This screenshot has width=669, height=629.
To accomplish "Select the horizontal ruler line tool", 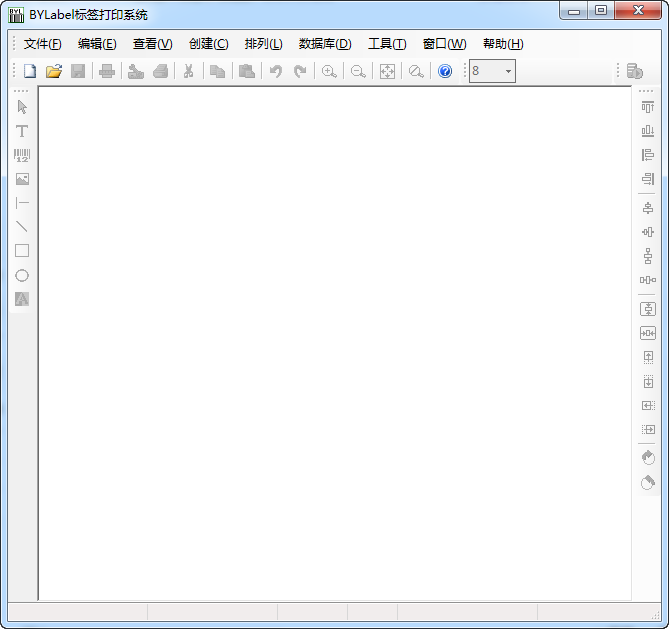I will coord(22,203).
